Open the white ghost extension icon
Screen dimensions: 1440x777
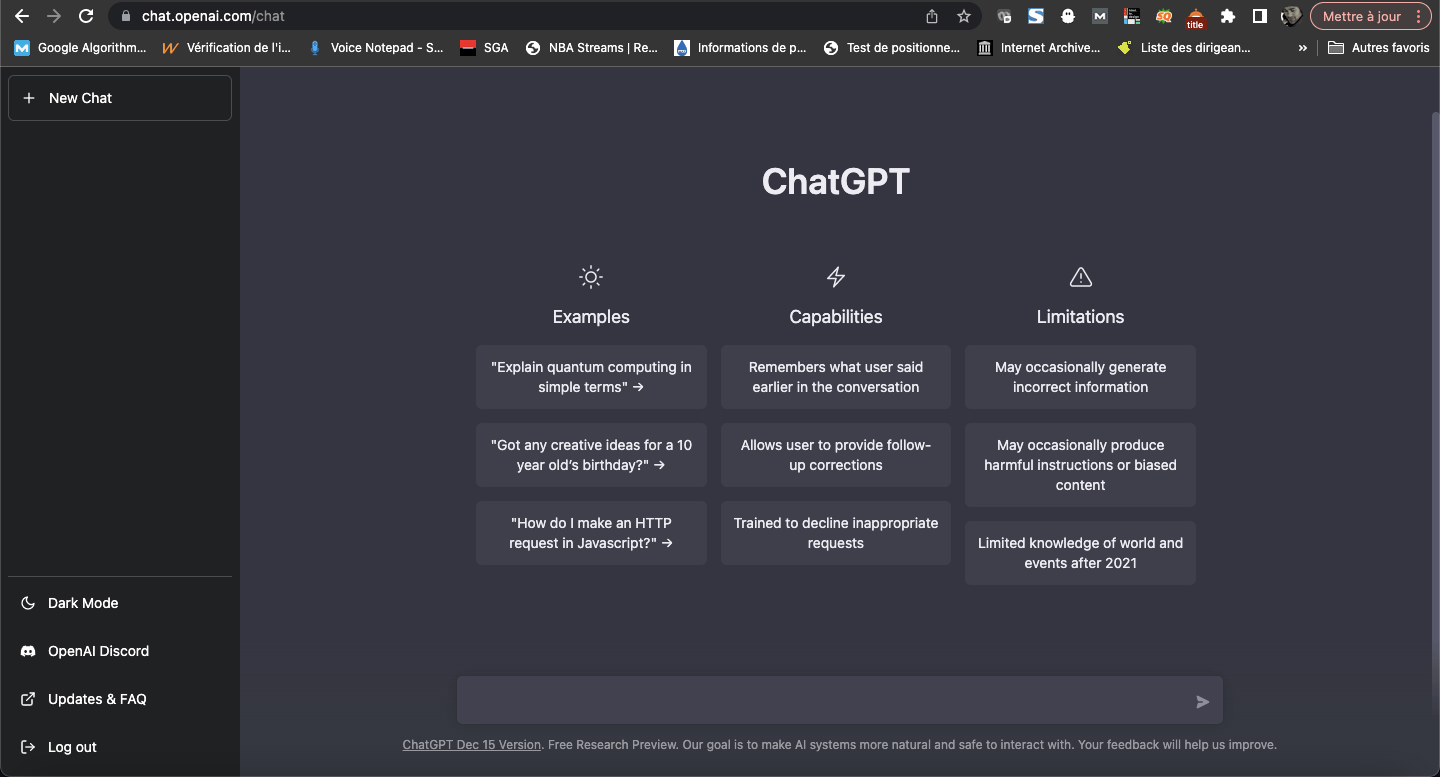click(1068, 16)
